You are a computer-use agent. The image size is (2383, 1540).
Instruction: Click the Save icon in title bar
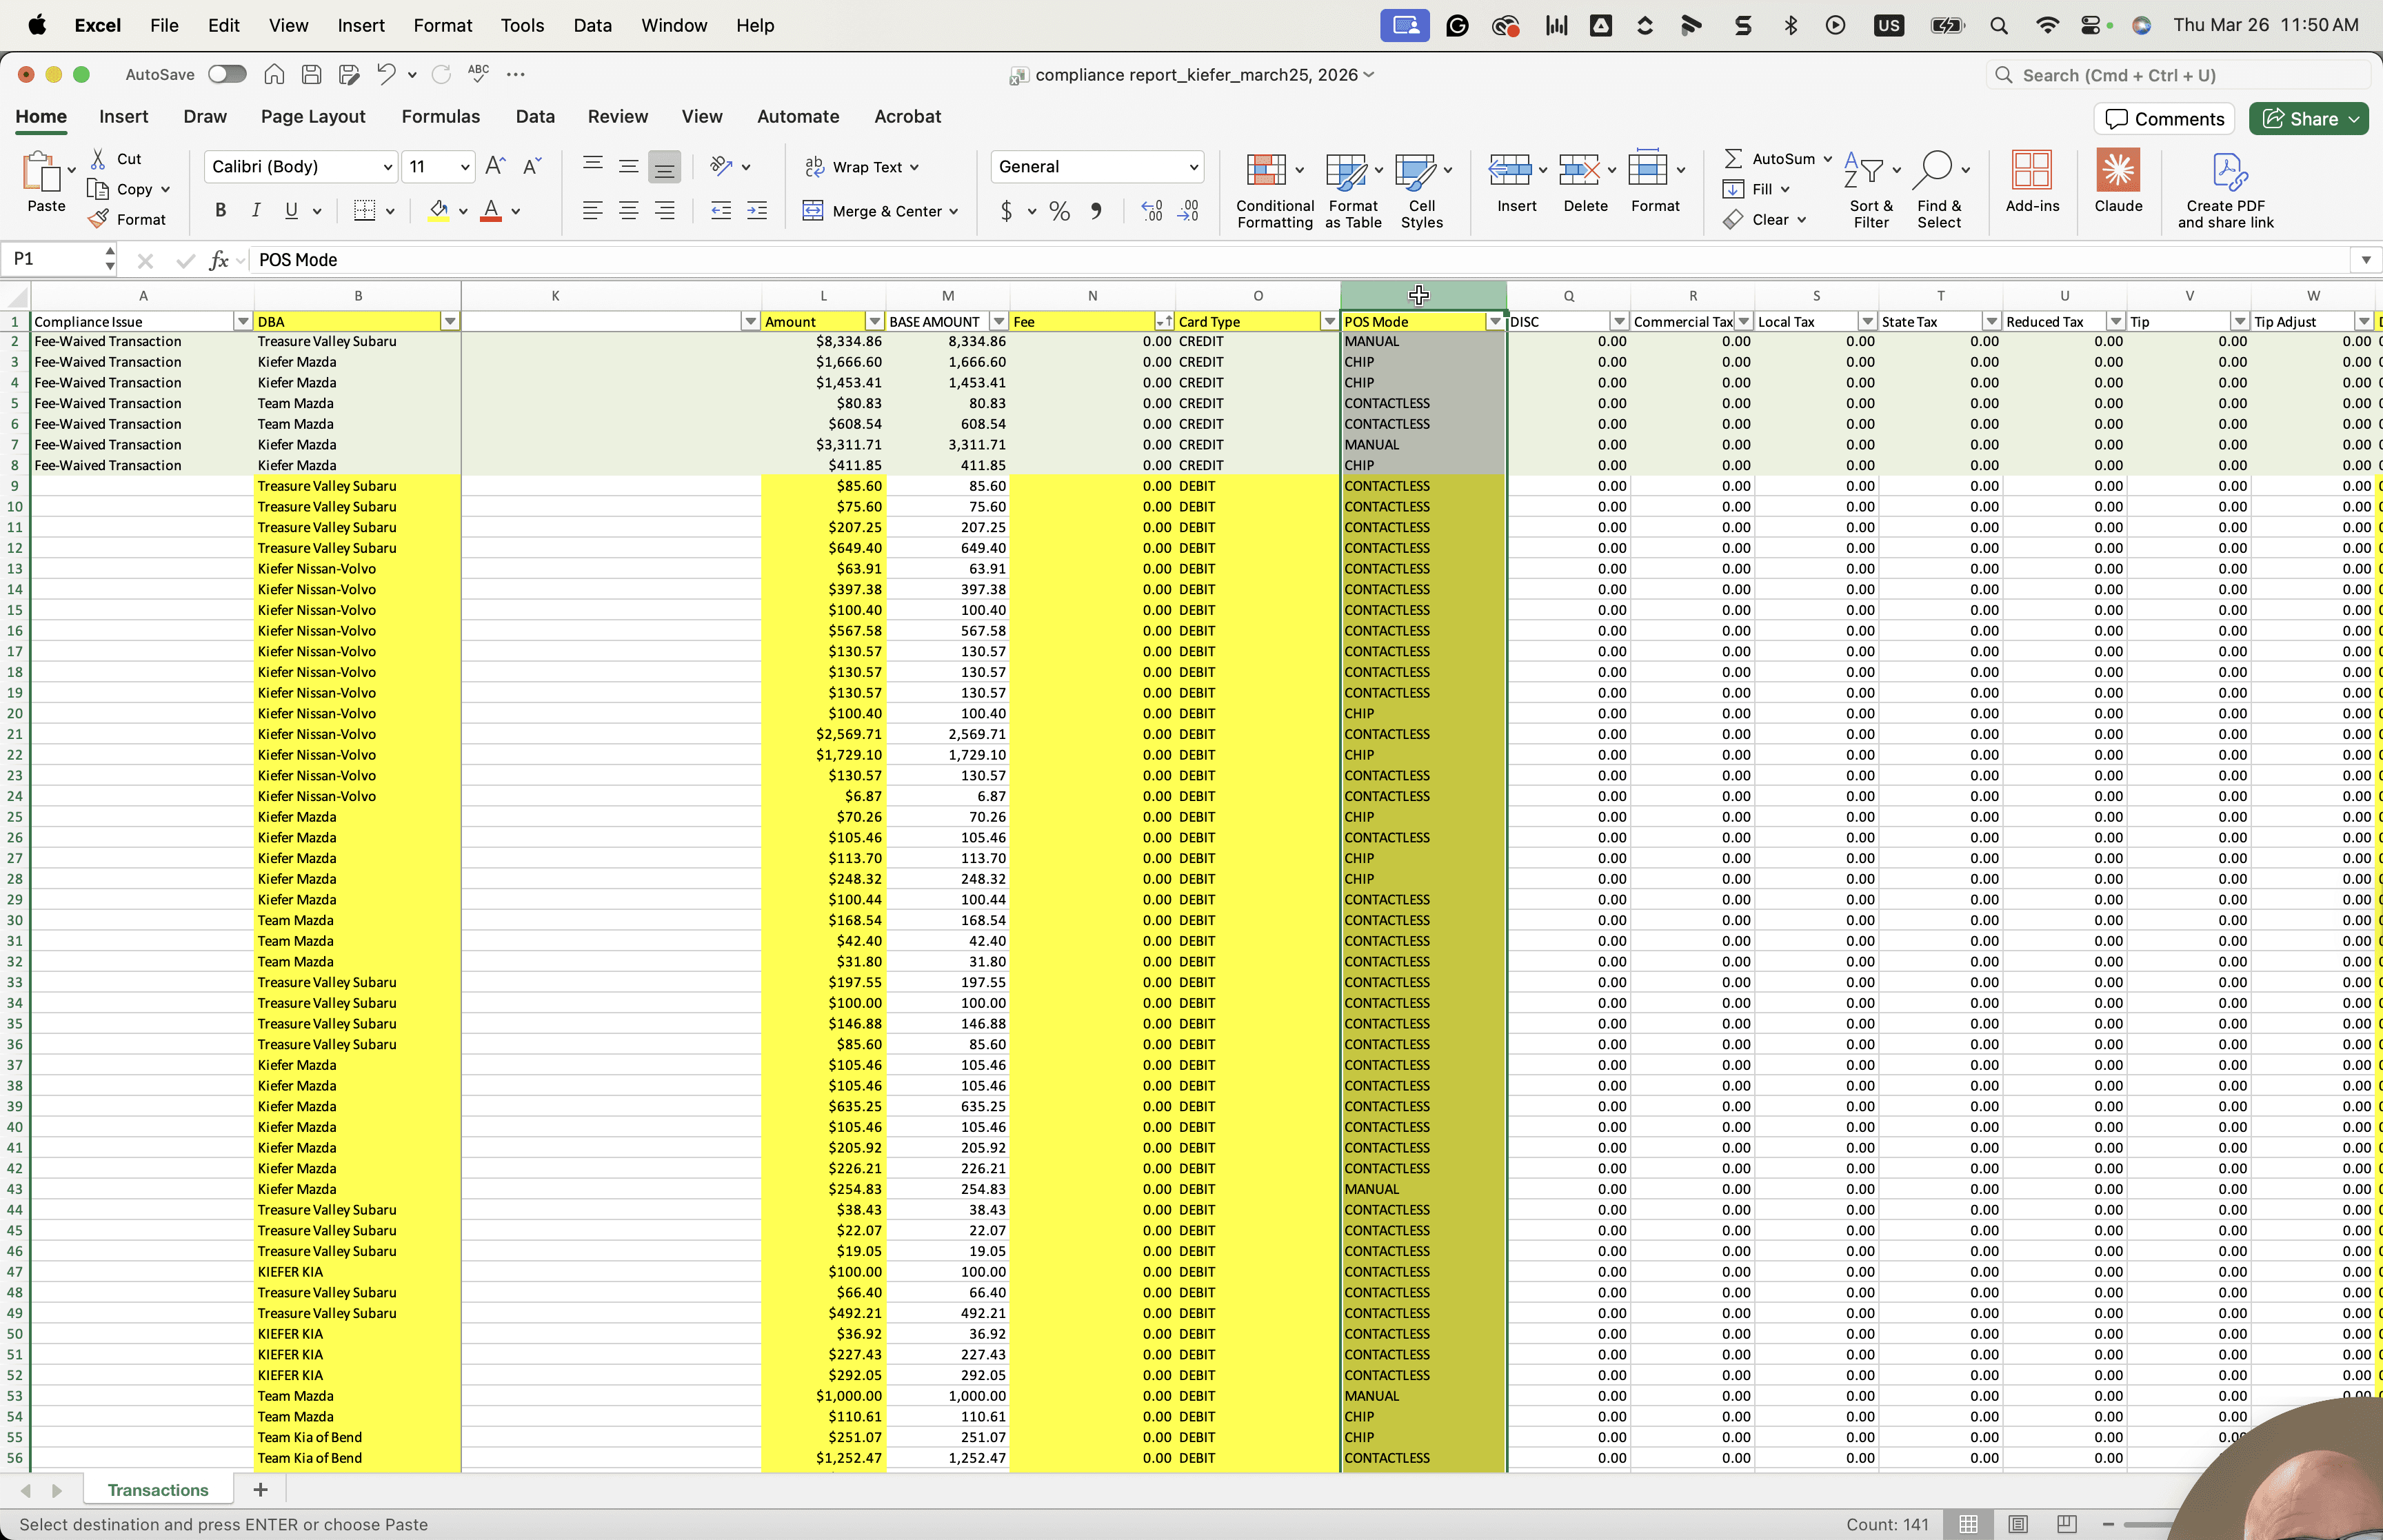[x=311, y=74]
